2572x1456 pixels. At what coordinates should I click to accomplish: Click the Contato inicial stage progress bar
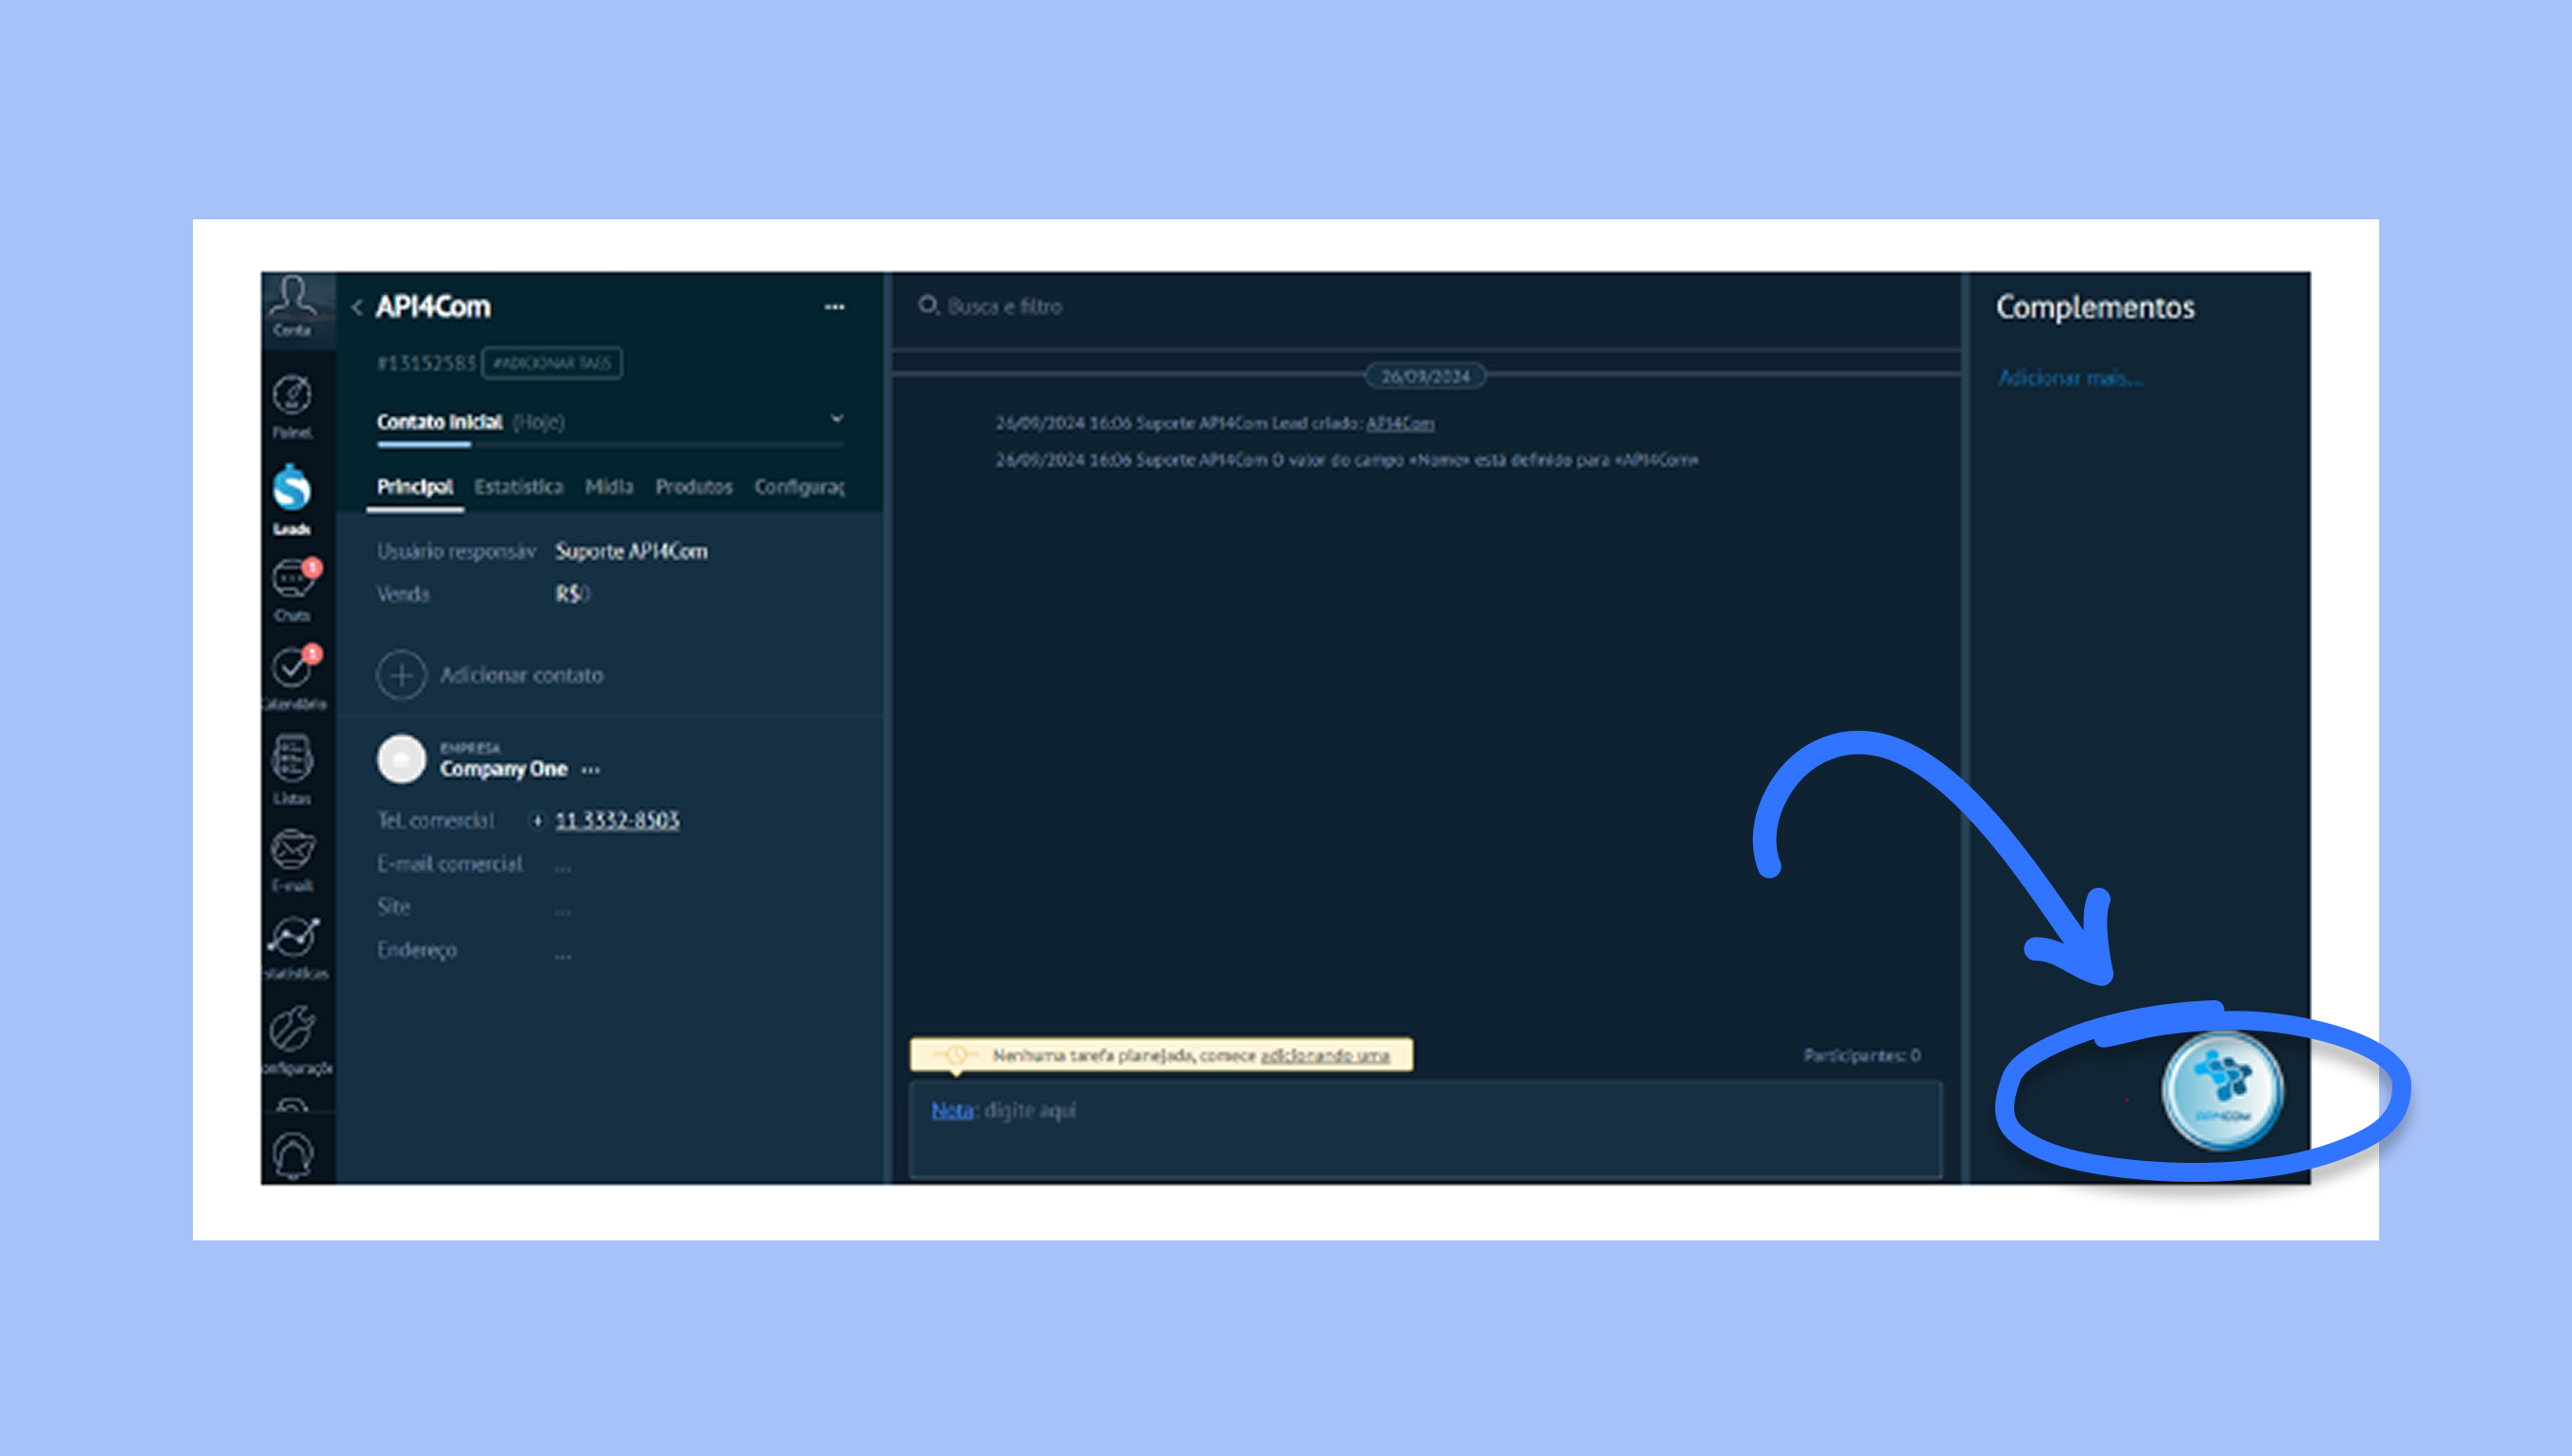[610, 443]
